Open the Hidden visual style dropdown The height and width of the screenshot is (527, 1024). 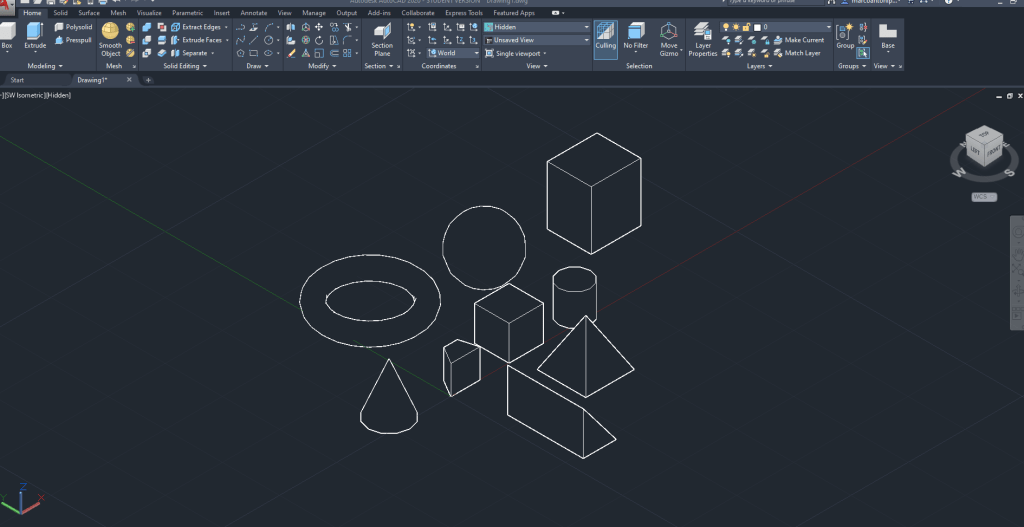535,27
